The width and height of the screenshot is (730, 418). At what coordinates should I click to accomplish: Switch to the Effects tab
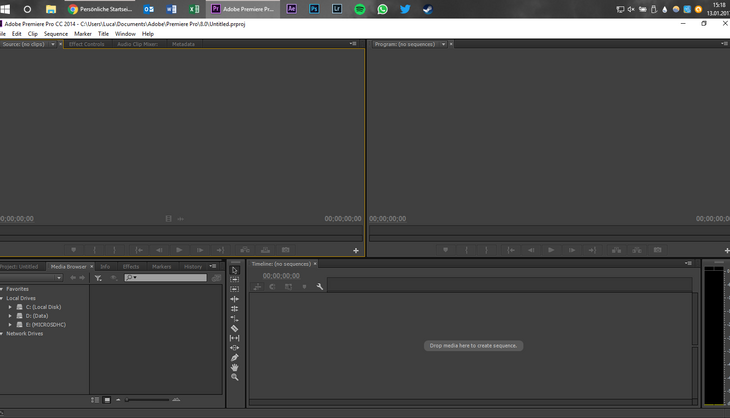pos(131,267)
